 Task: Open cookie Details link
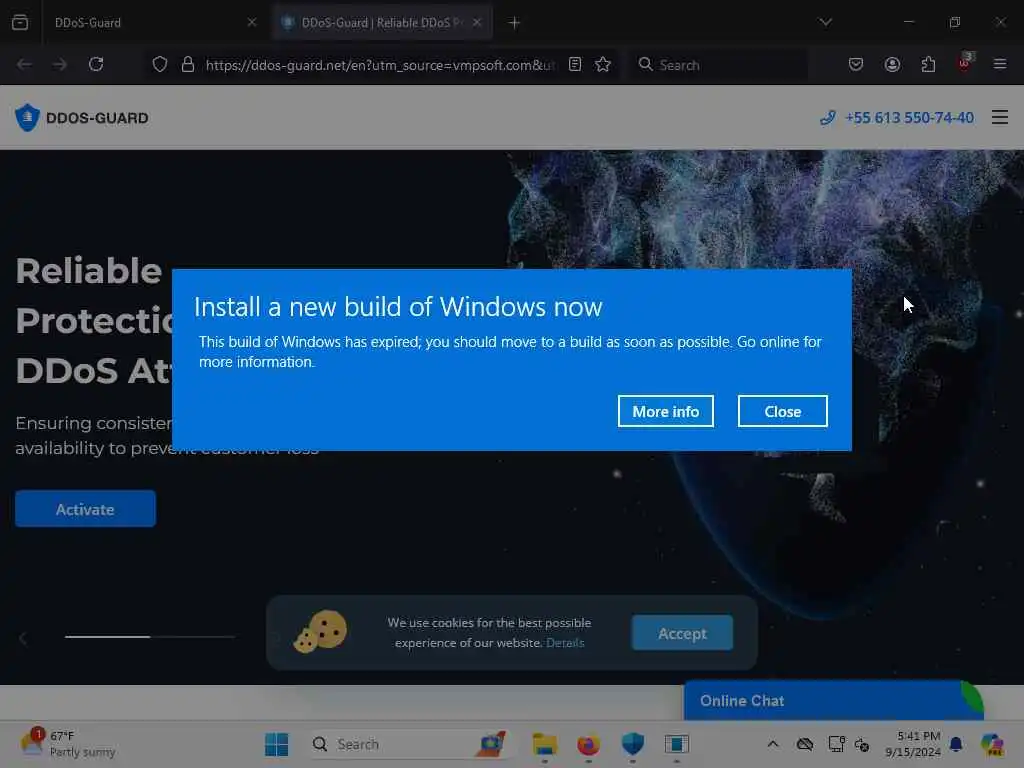[565, 643]
